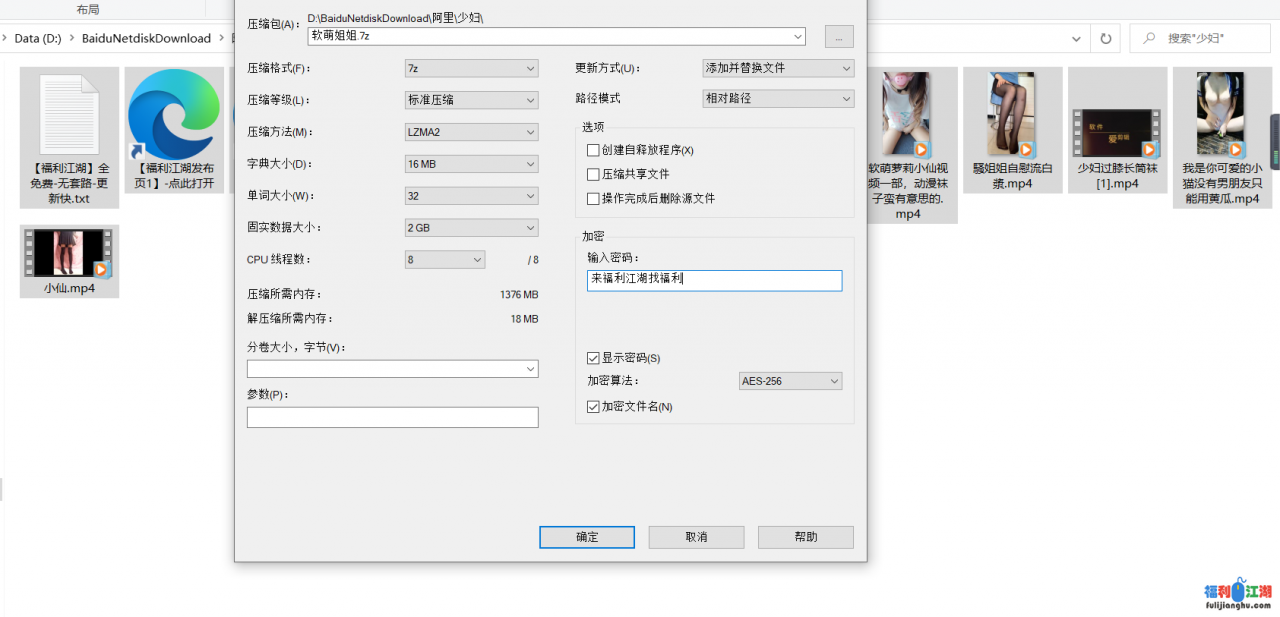Disable 加密文件名 checkbox

594,407
